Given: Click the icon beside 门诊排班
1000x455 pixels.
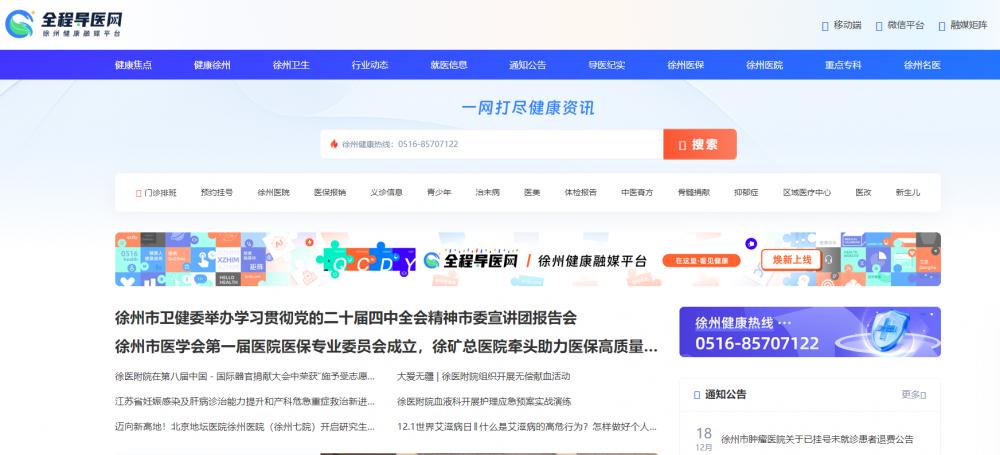Looking at the screenshot, I should (139, 192).
